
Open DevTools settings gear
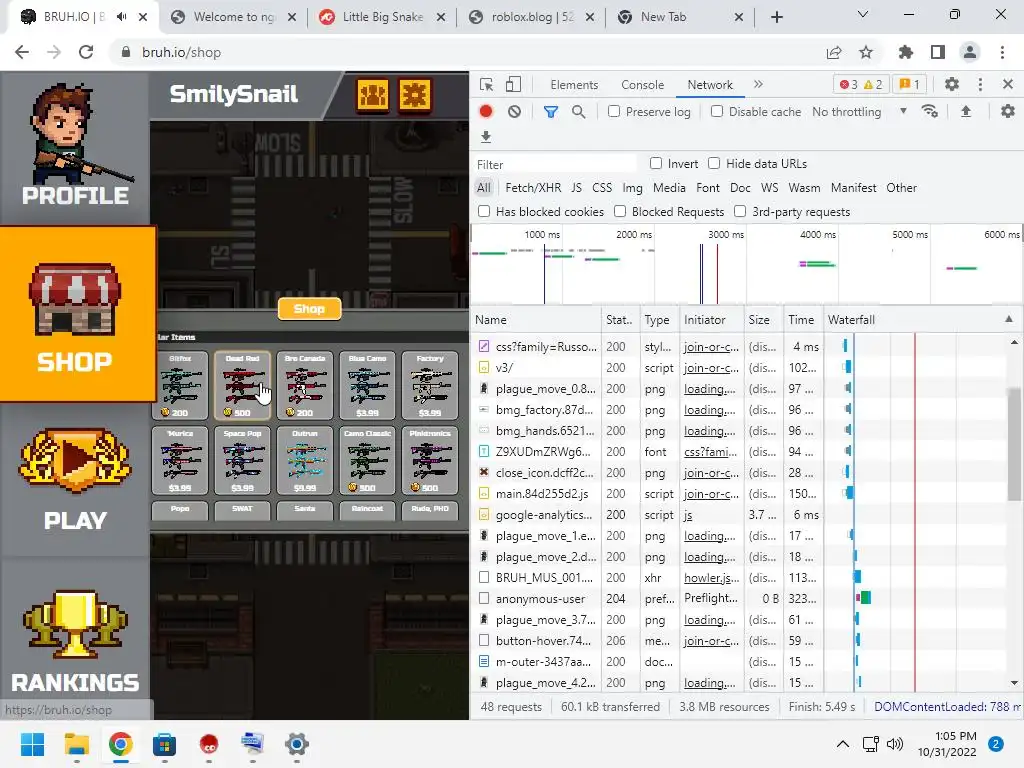click(x=952, y=84)
